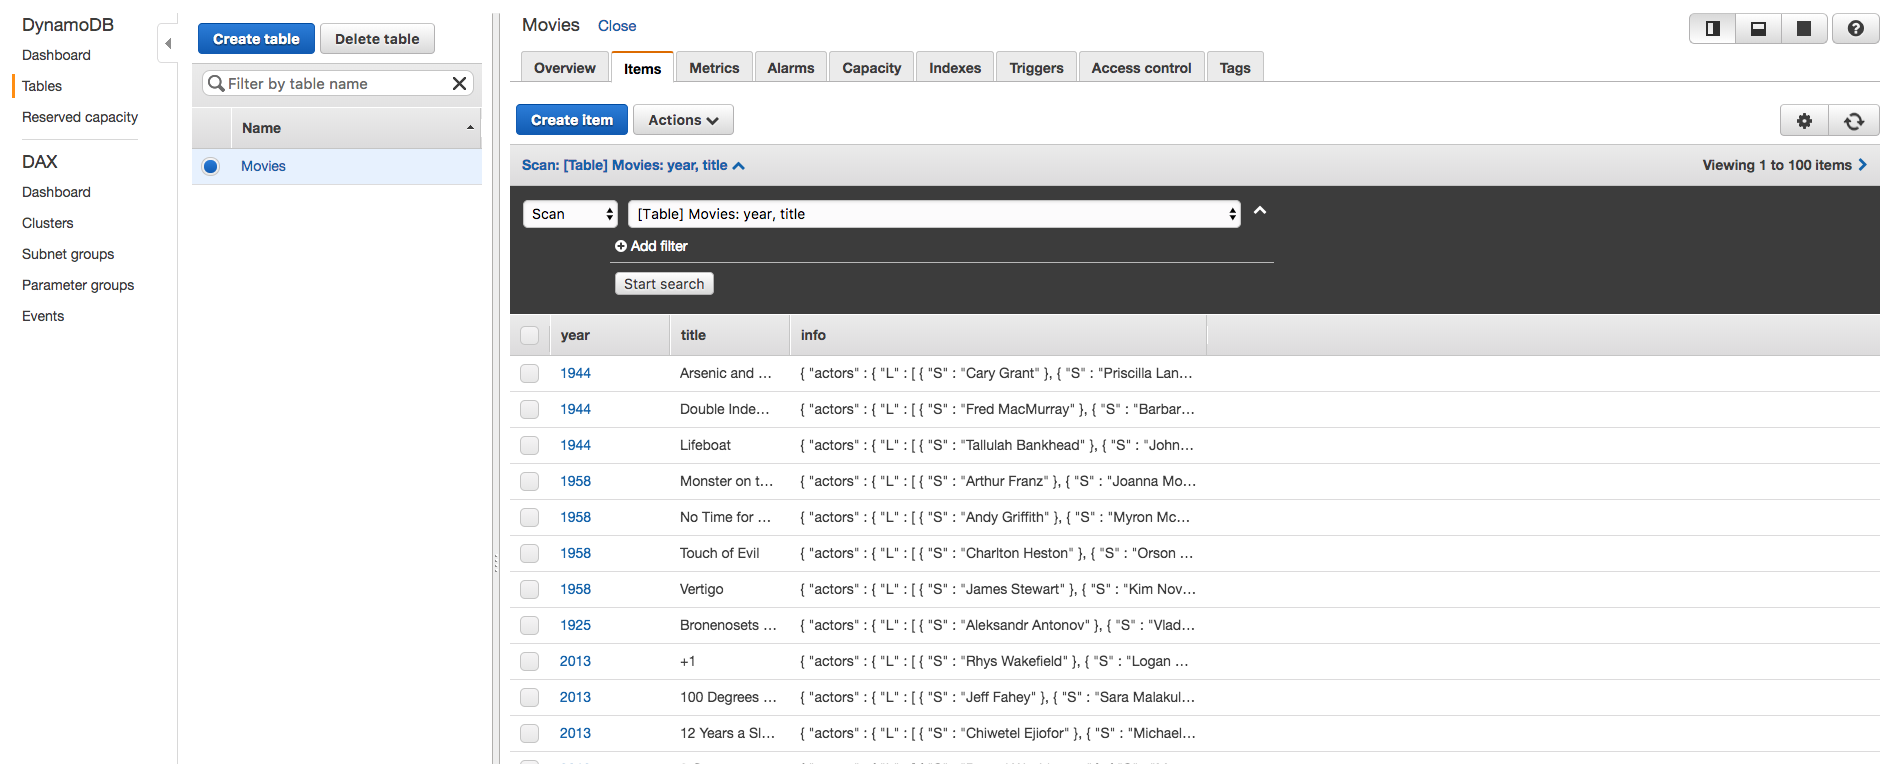
Task: Toggle the select-all items checkbox
Action: [x=530, y=336]
